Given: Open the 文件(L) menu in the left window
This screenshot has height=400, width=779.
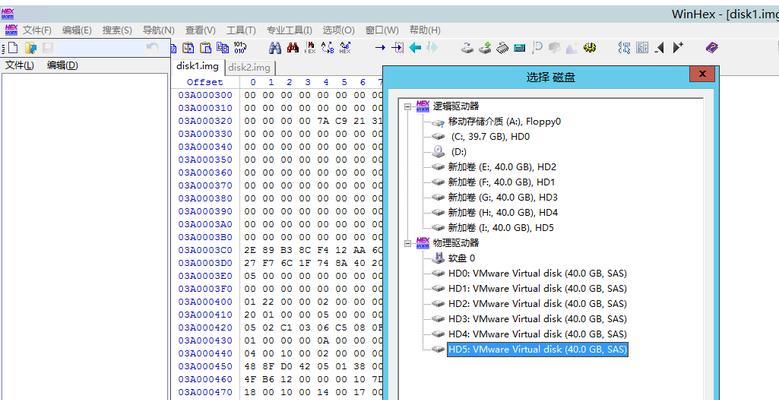Looking at the screenshot, I should (x=19, y=65).
